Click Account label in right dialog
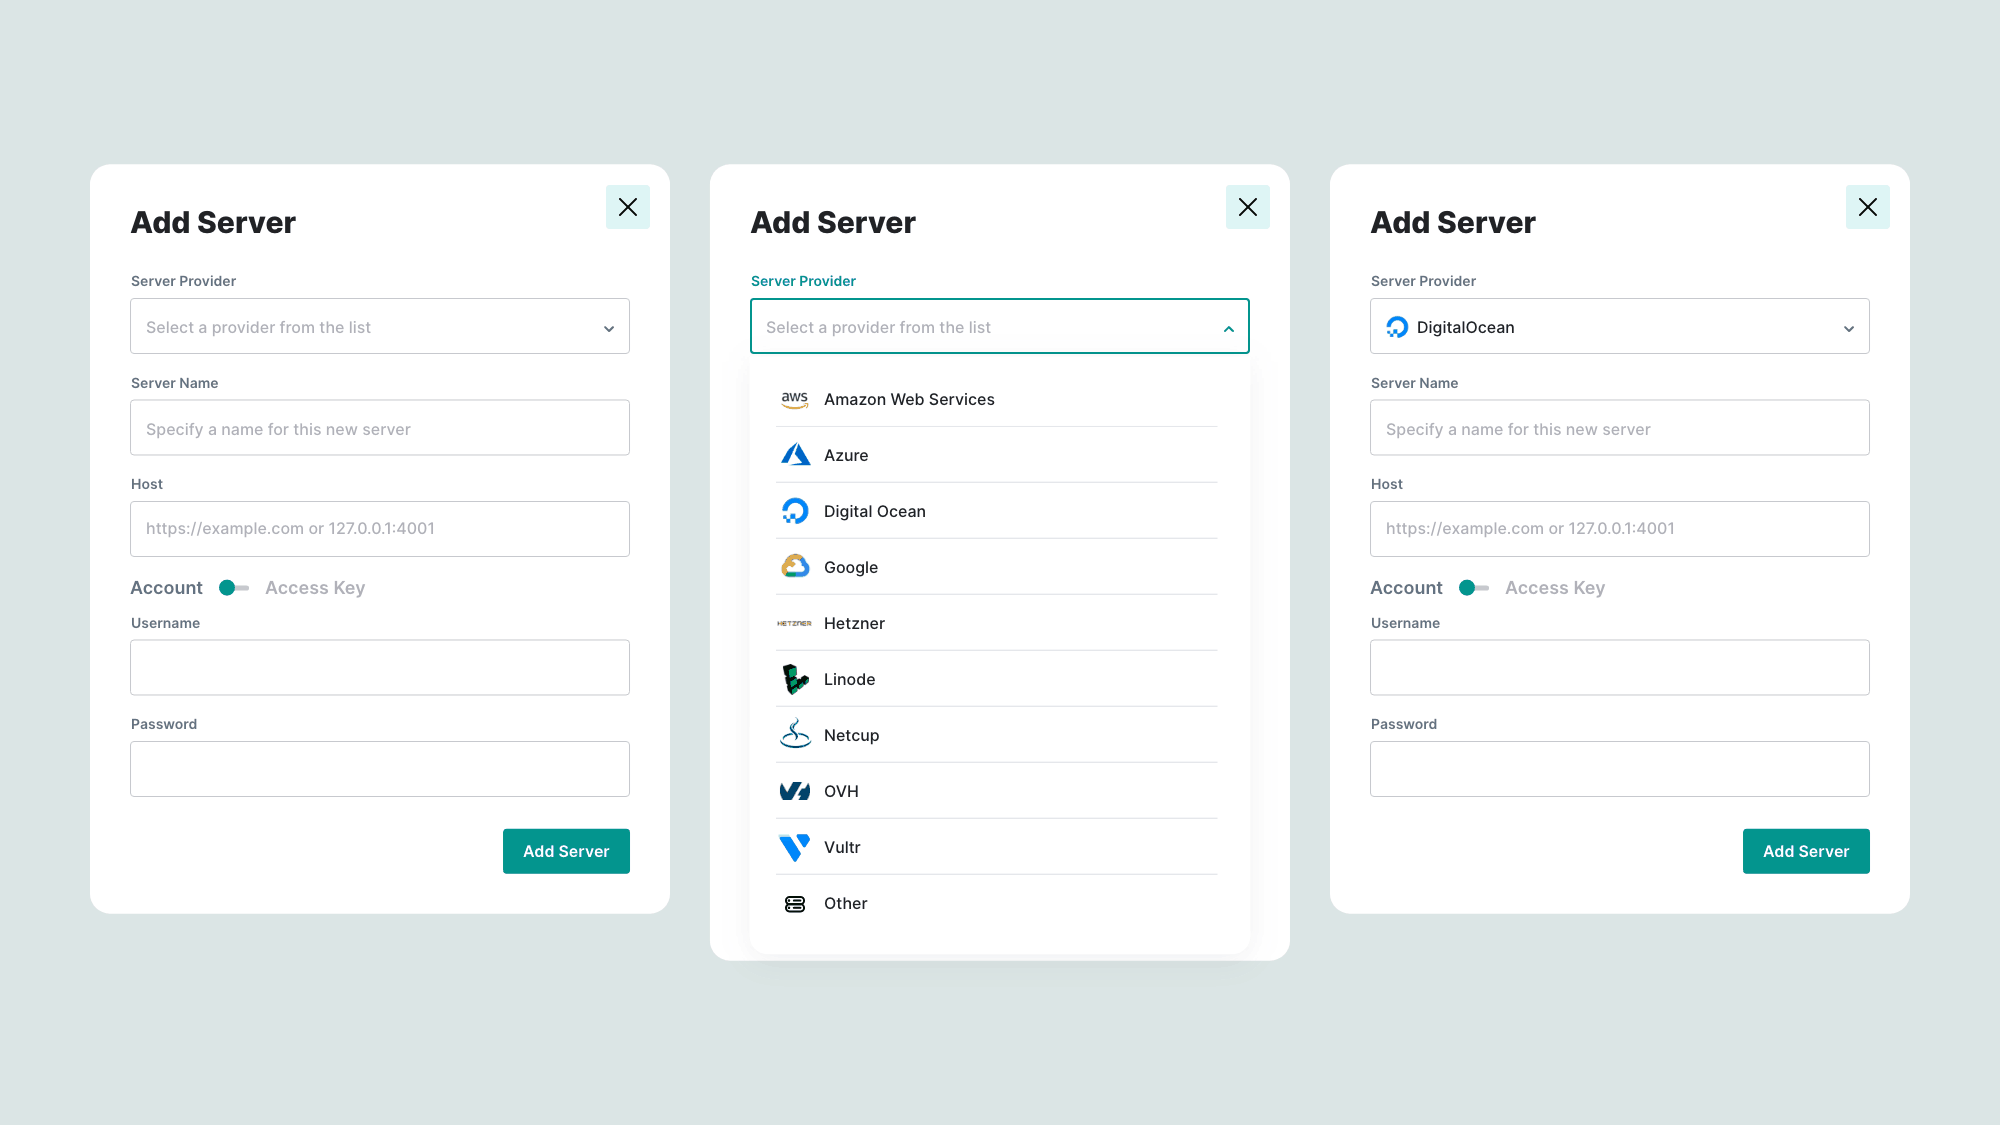The height and width of the screenshot is (1125, 2000). (x=1406, y=588)
